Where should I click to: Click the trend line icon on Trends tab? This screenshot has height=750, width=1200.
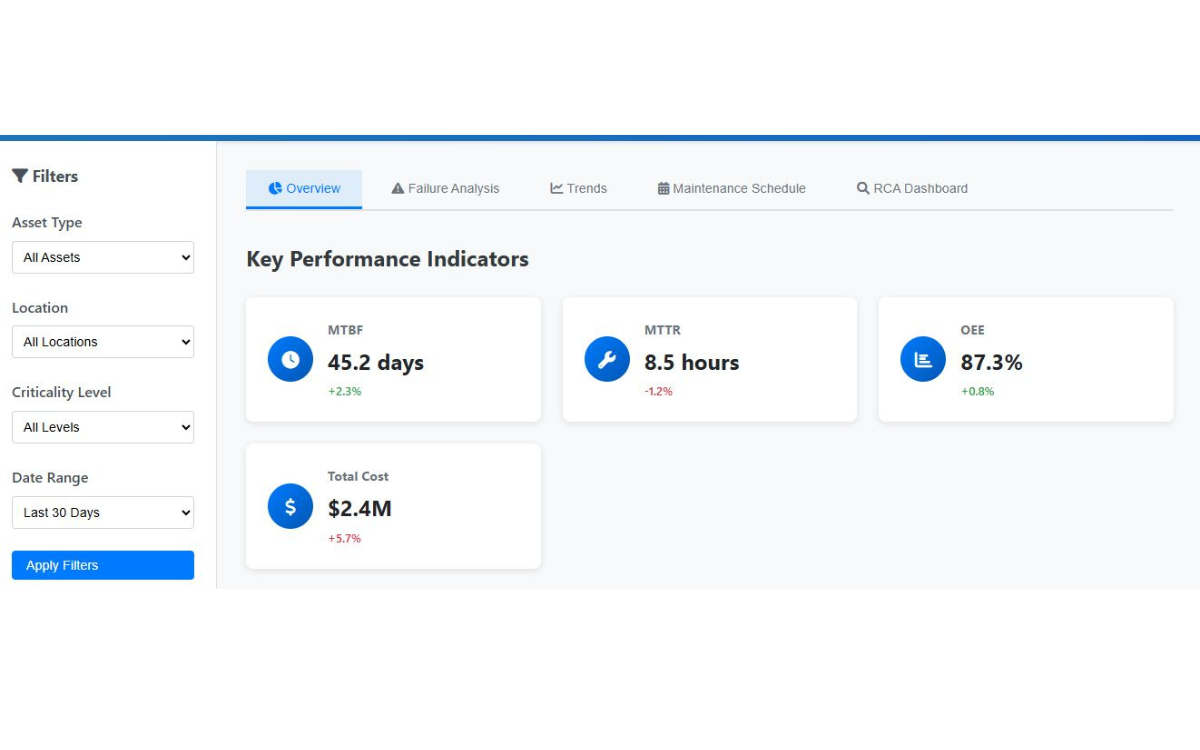point(556,188)
